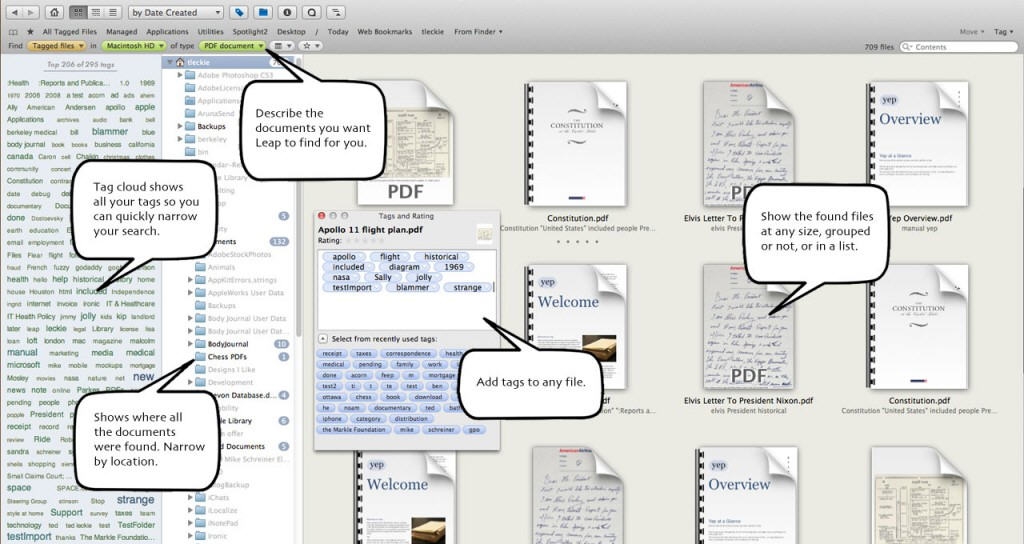Click the Chess PDFs folder row label

pos(227,357)
